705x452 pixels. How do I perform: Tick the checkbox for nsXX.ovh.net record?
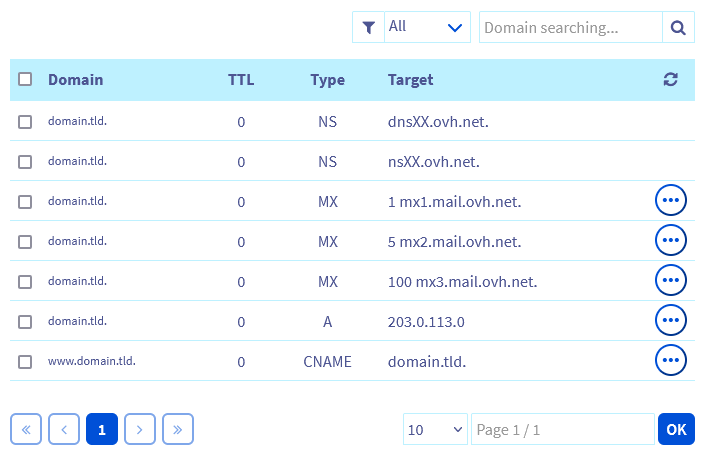[25, 161]
